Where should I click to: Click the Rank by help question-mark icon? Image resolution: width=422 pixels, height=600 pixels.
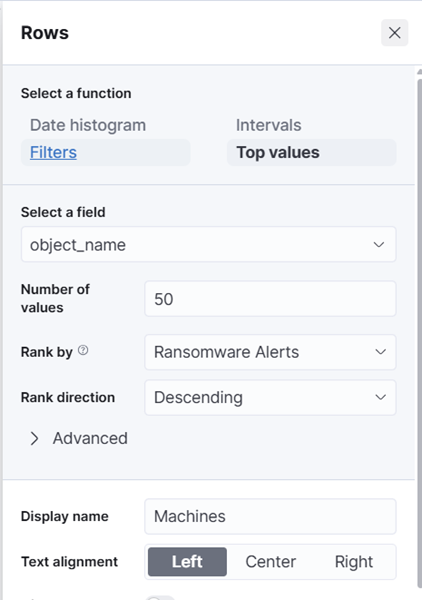[x=83, y=350]
